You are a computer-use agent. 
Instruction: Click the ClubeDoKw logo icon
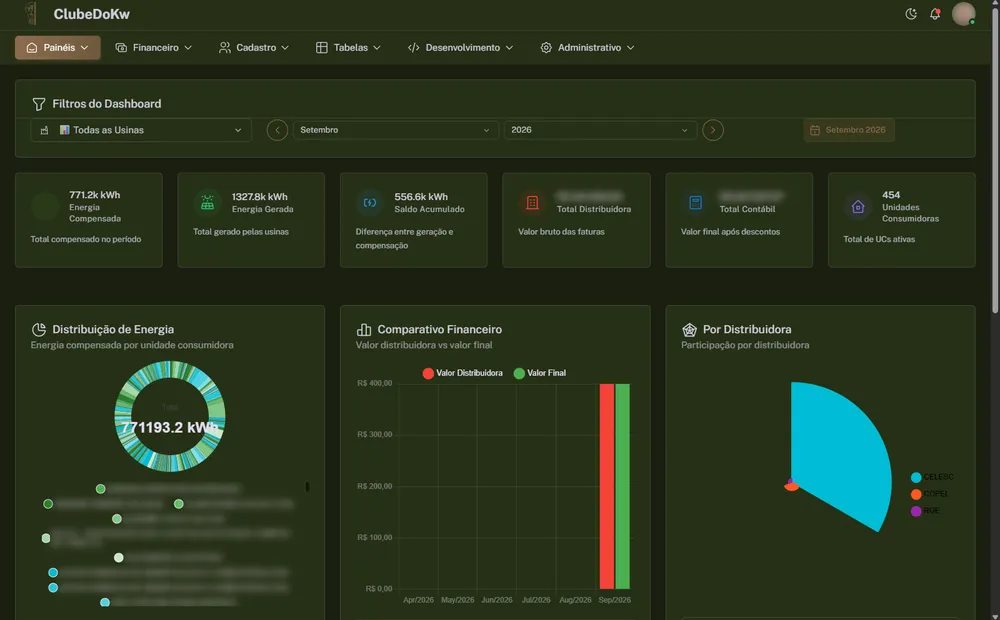pyautogui.click(x=31, y=13)
